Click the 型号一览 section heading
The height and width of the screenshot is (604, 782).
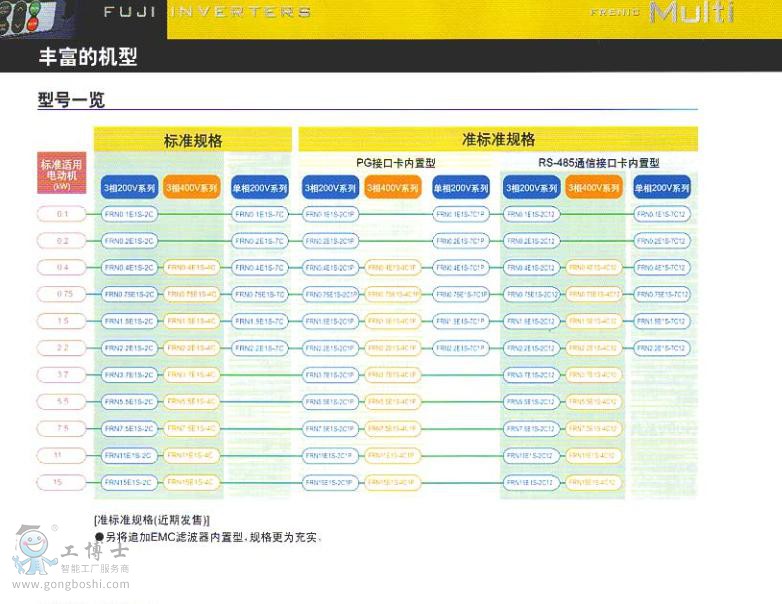point(71,100)
